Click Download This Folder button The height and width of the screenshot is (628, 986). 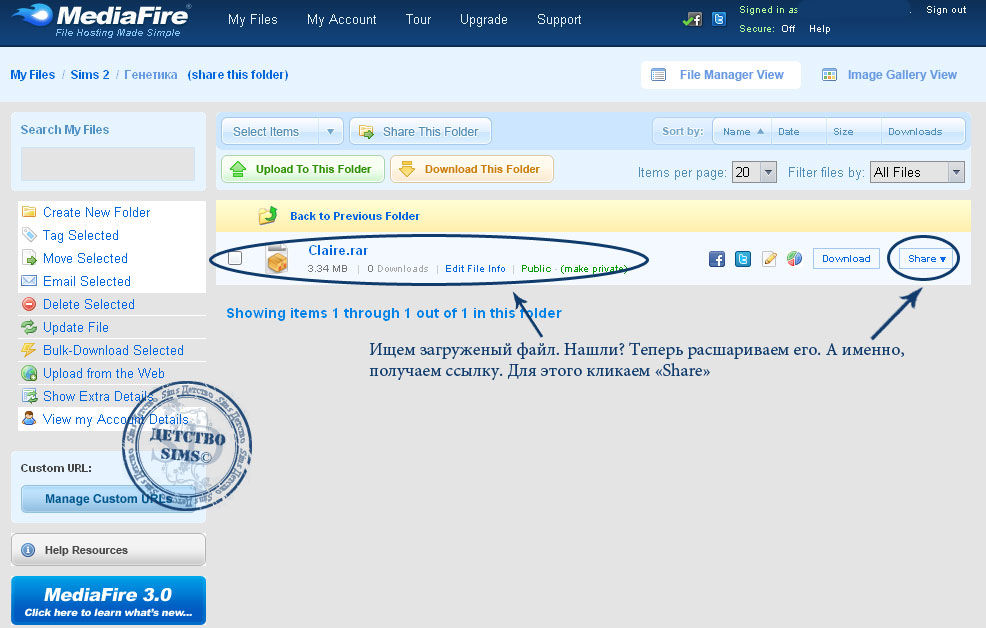pos(472,169)
